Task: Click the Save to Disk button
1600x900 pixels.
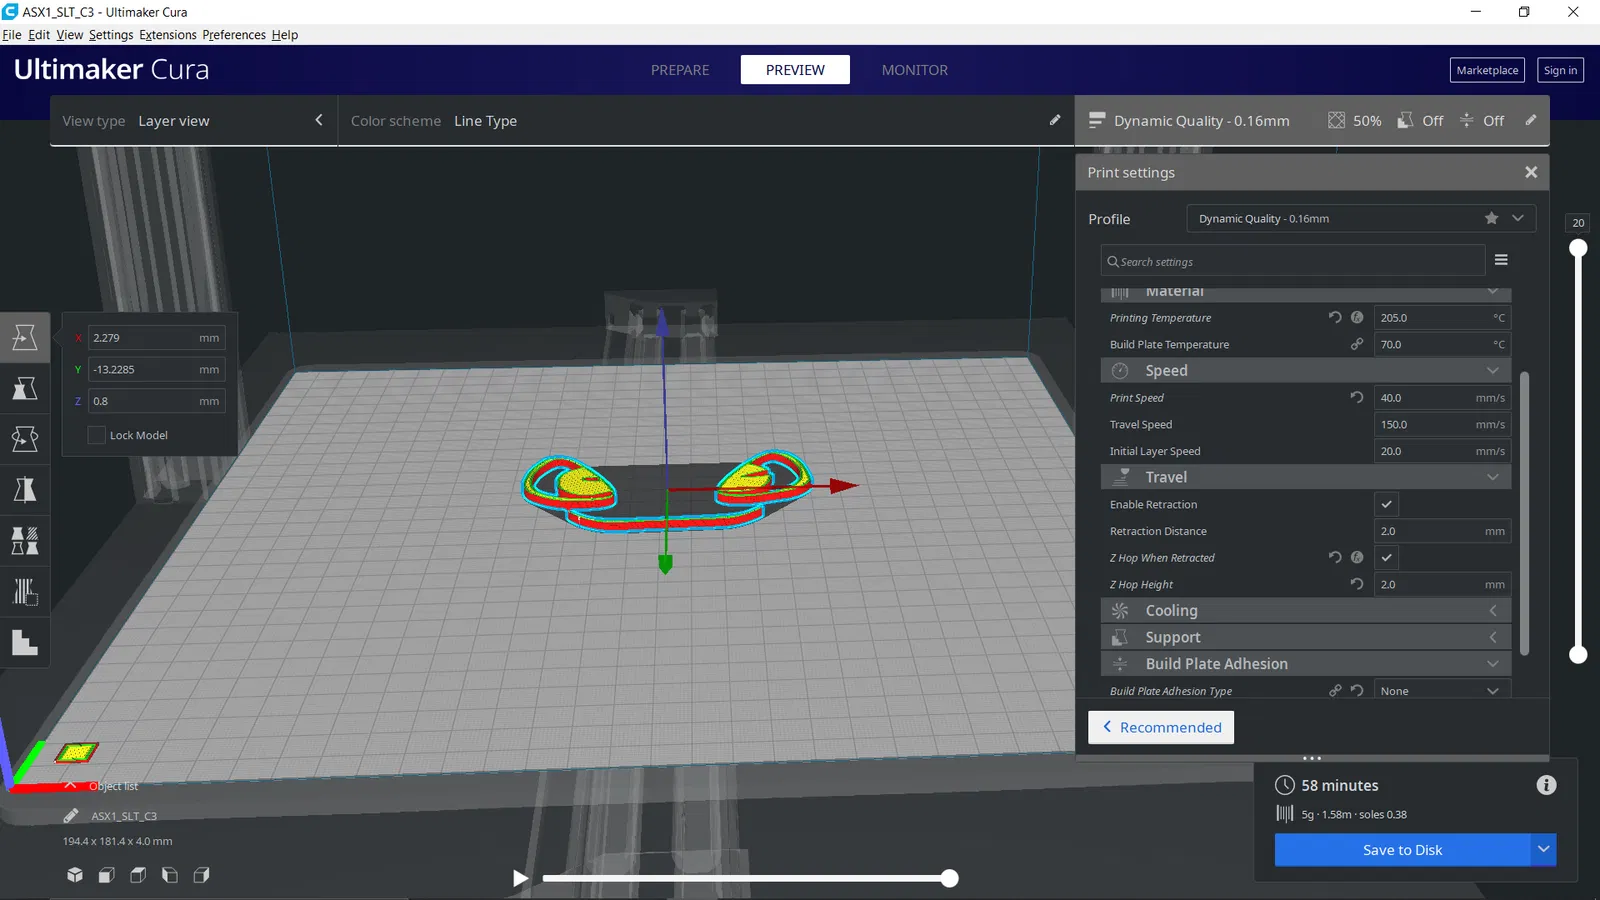Action: [x=1402, y=850]
